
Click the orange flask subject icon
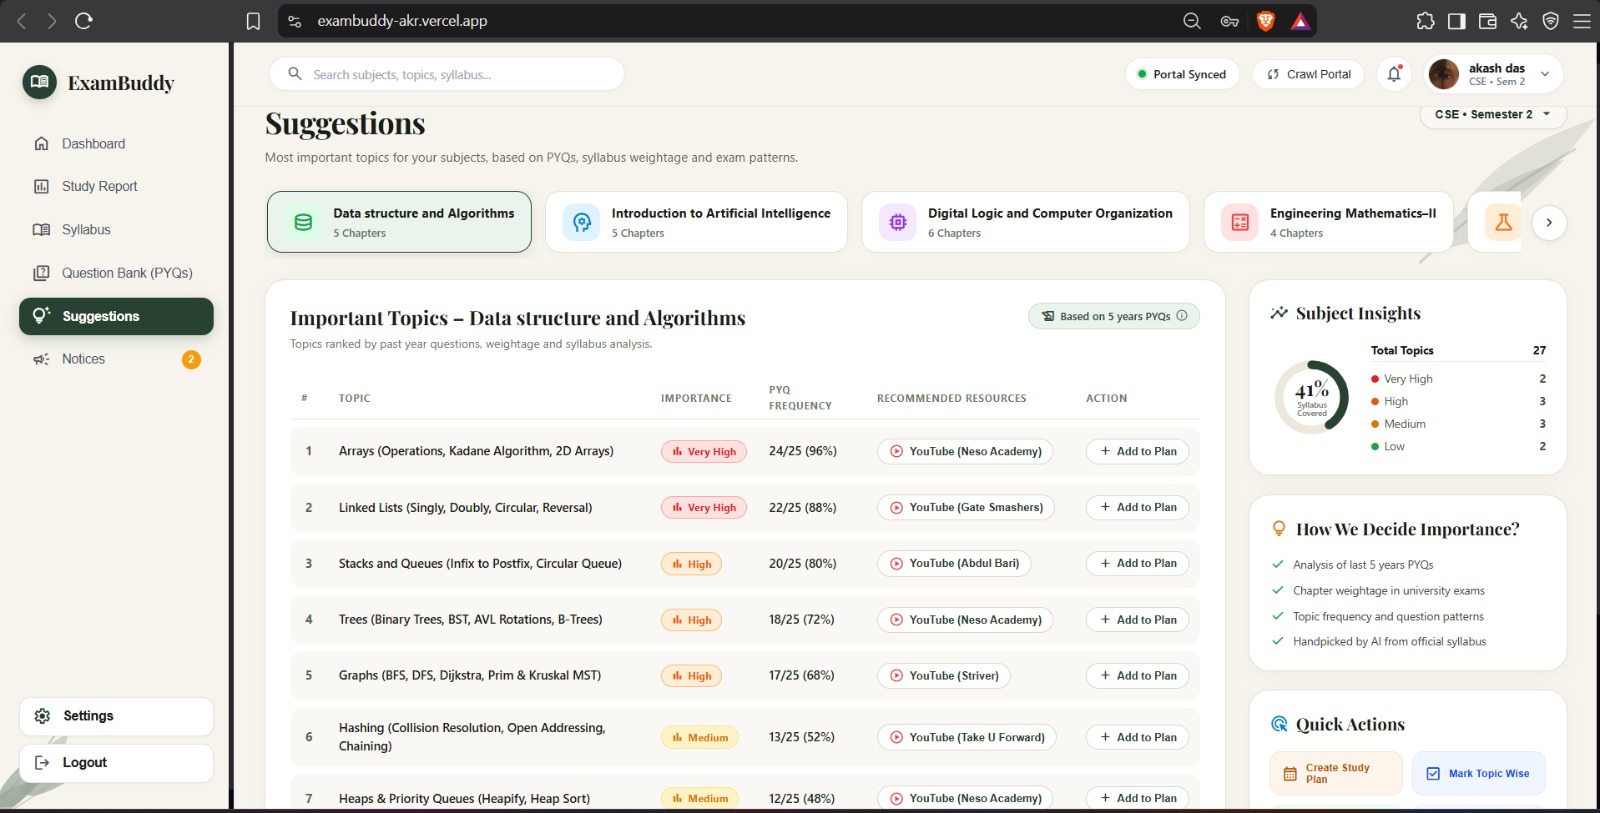tap(1503, 222)
